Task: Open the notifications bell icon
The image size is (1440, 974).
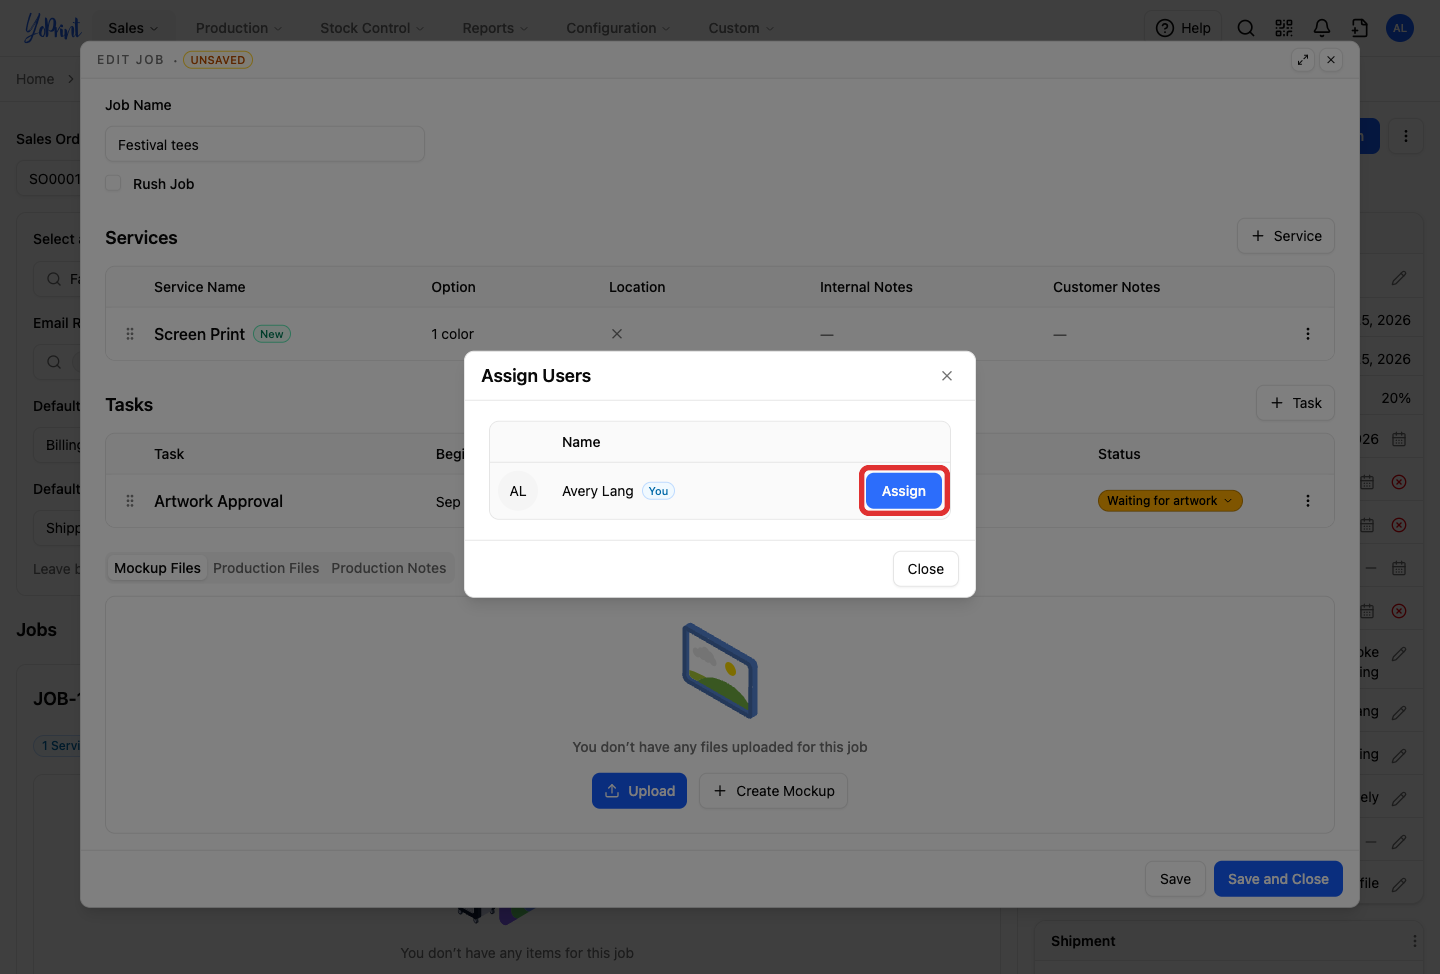Action: [x=1321, y=28]
